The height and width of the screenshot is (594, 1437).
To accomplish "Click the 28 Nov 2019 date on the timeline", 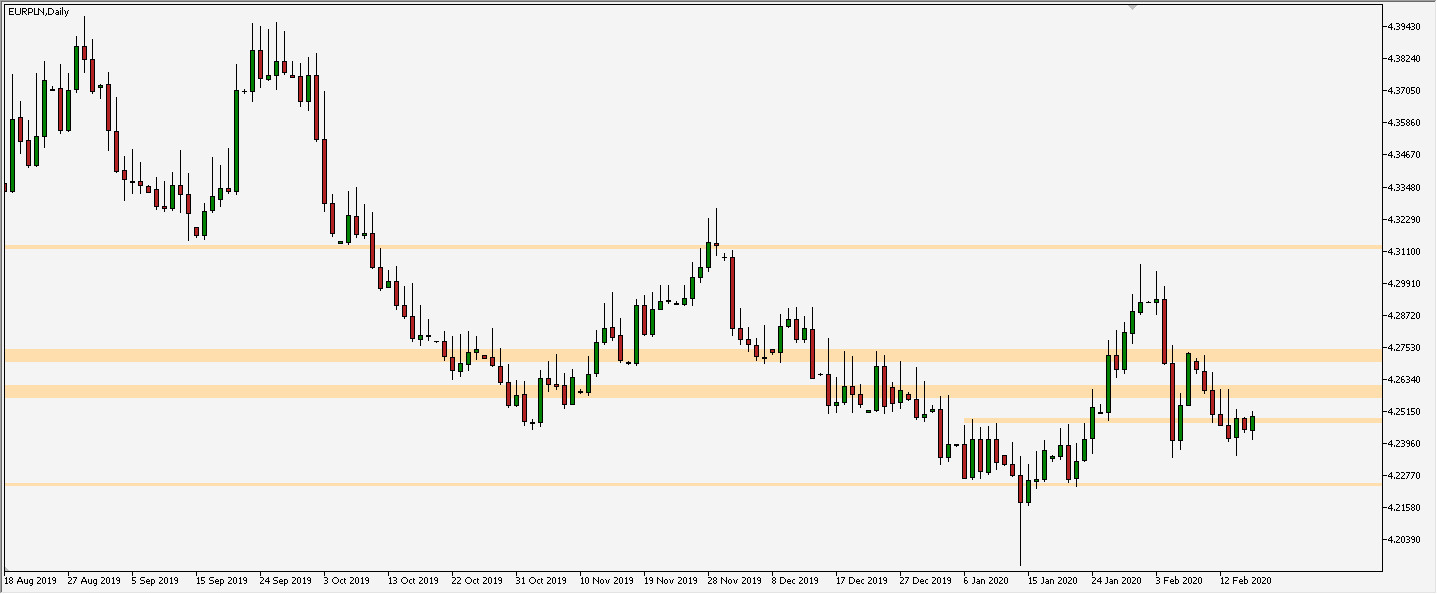I will point(737,579).
